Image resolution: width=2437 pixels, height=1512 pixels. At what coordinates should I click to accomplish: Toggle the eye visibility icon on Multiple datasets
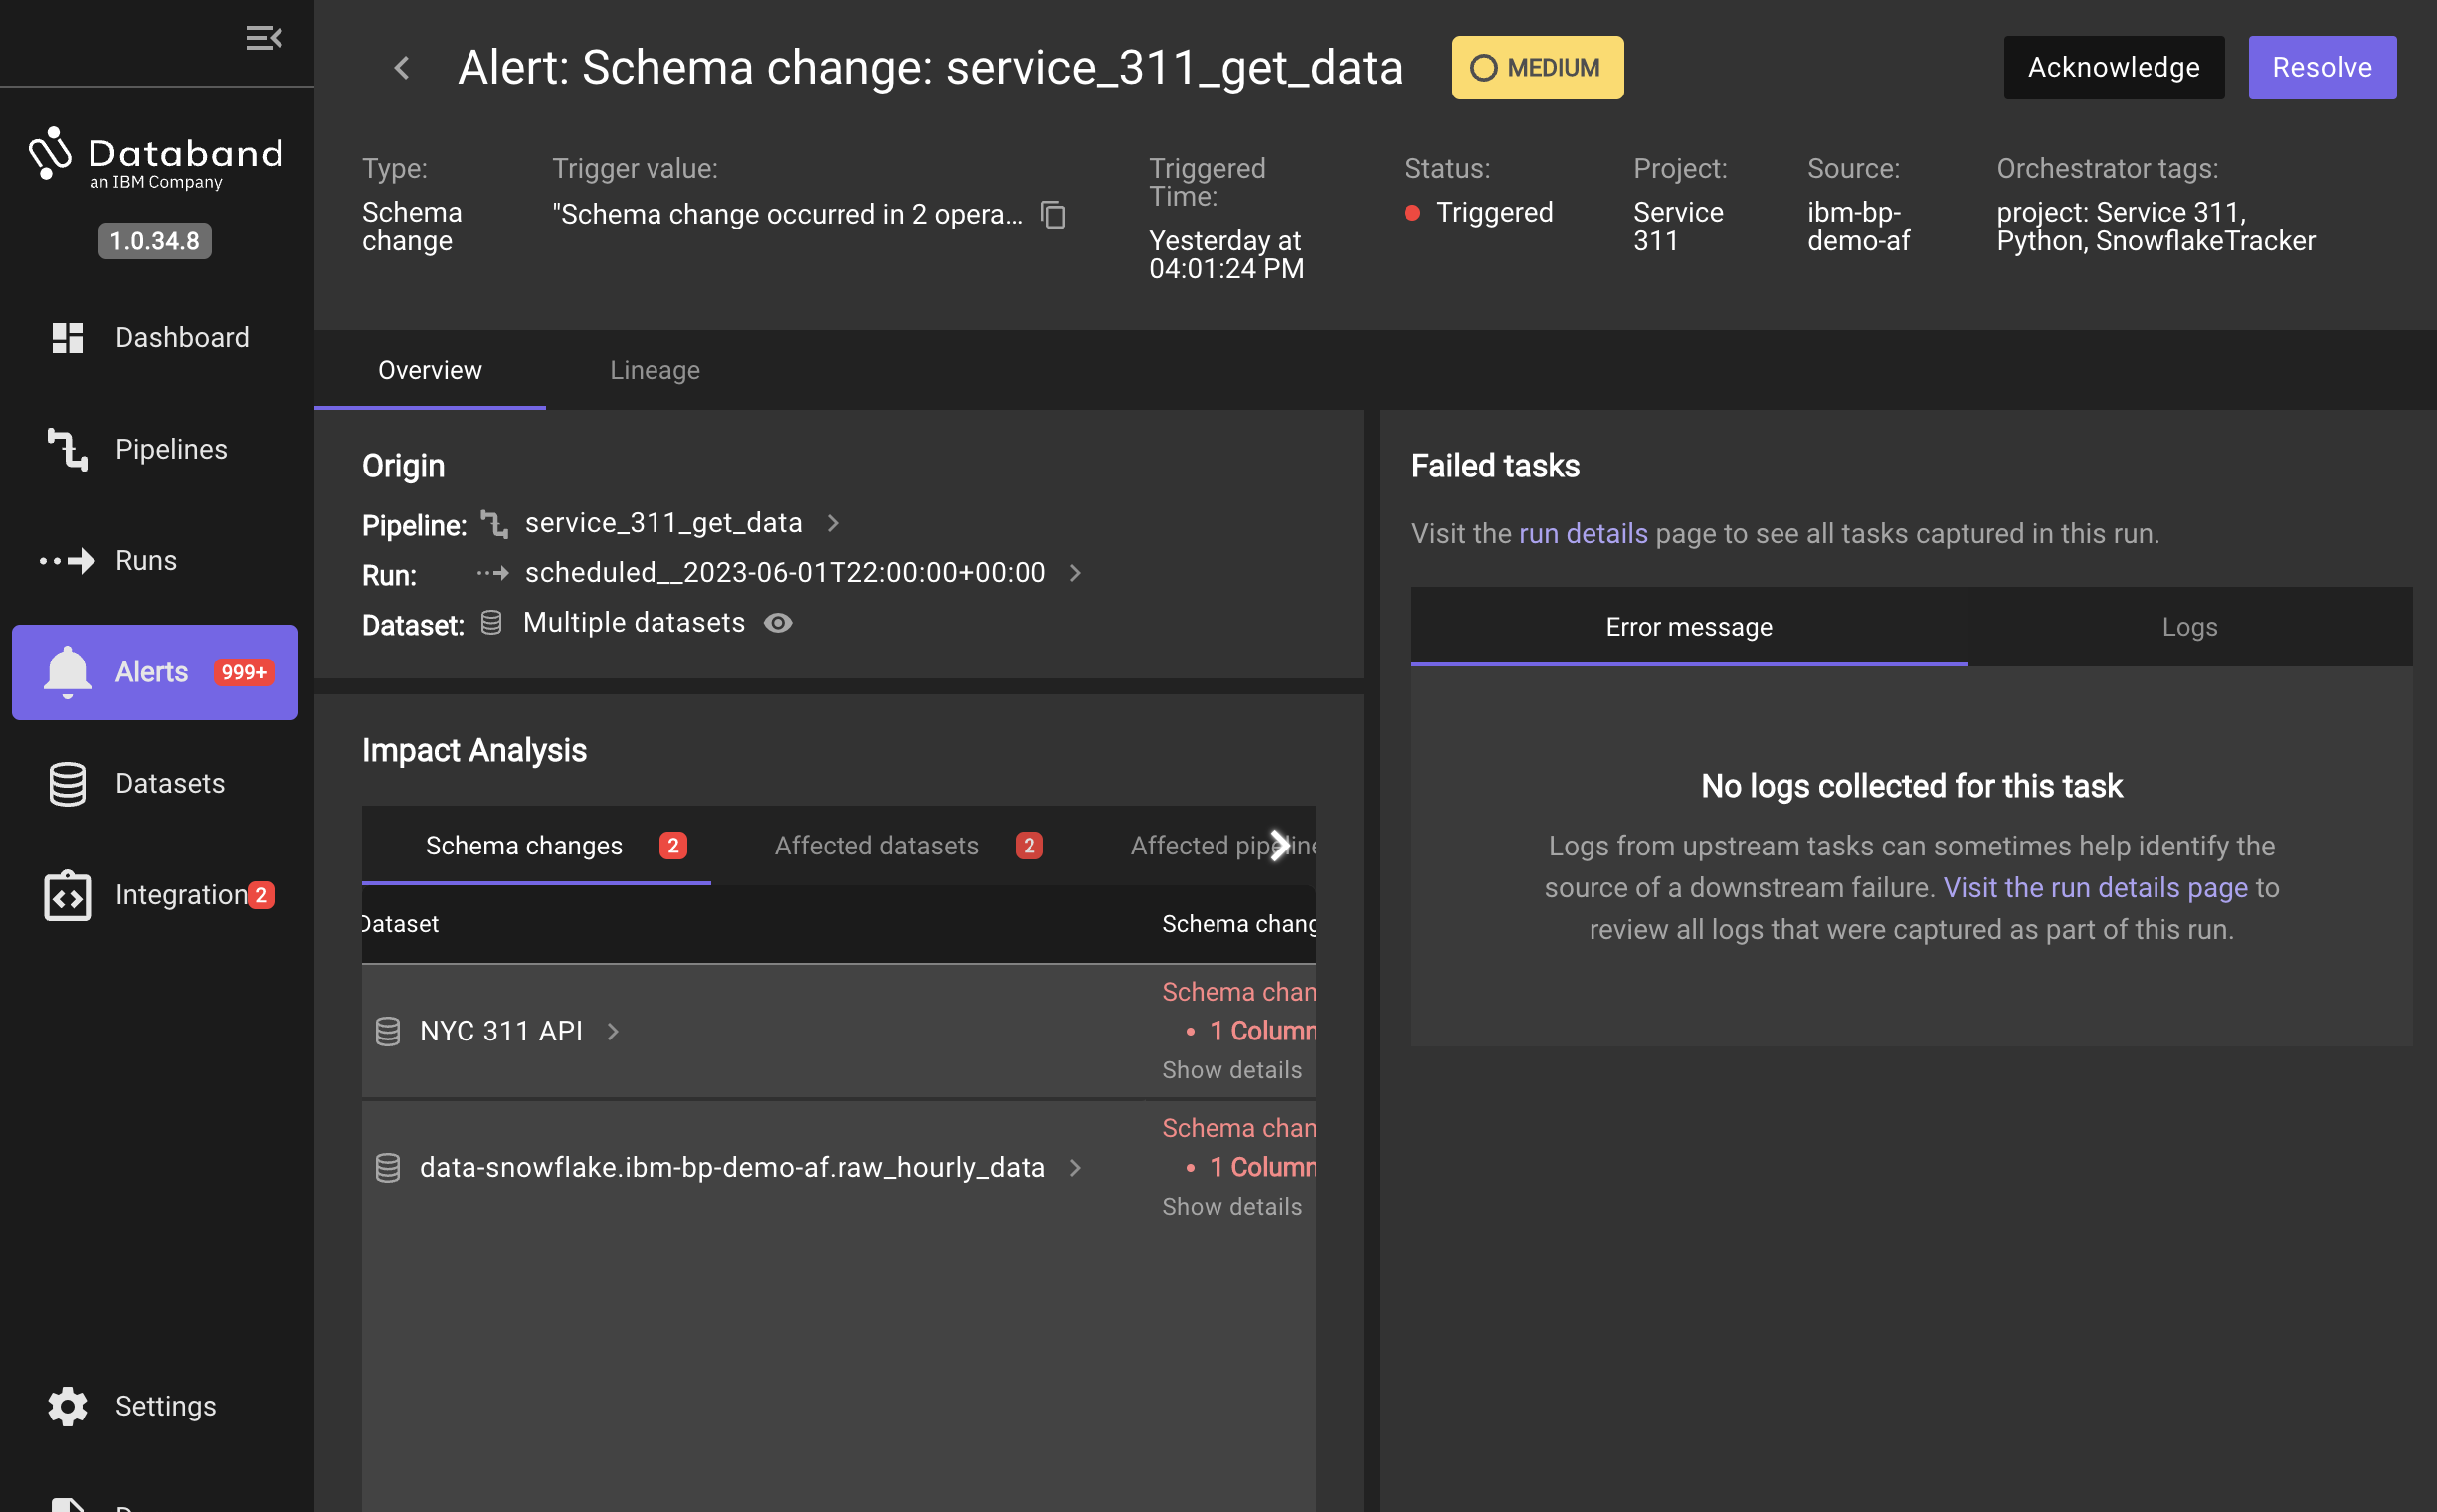(x=779, y=622)
